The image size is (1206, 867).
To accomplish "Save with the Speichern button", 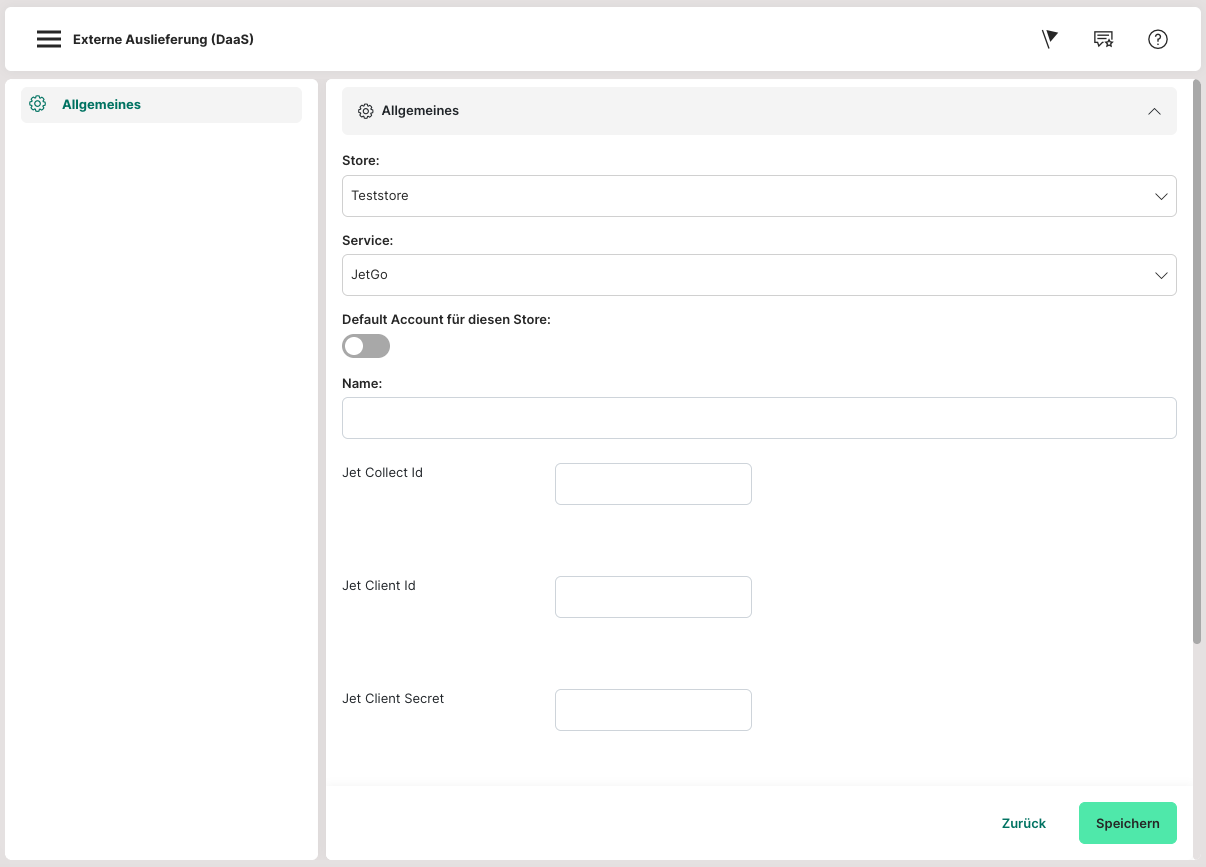I will point(1127,823).
